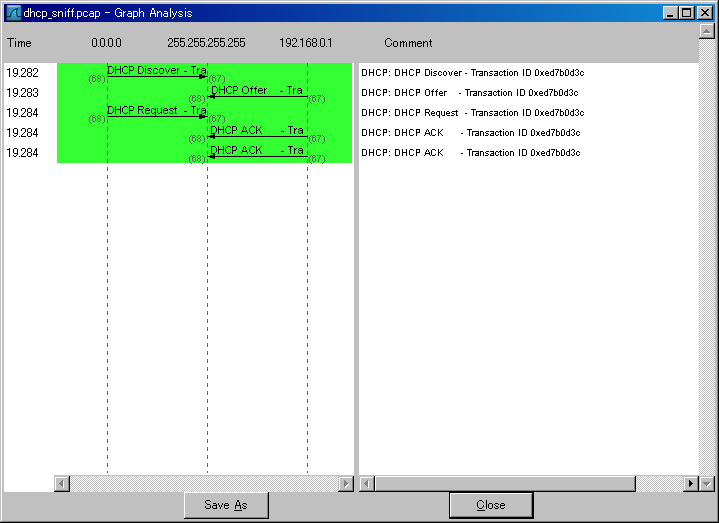Viewport: 719px width, 523px height.
Task: Select the DHCP Offer arrow in the graph
Action: pos(257,96)
